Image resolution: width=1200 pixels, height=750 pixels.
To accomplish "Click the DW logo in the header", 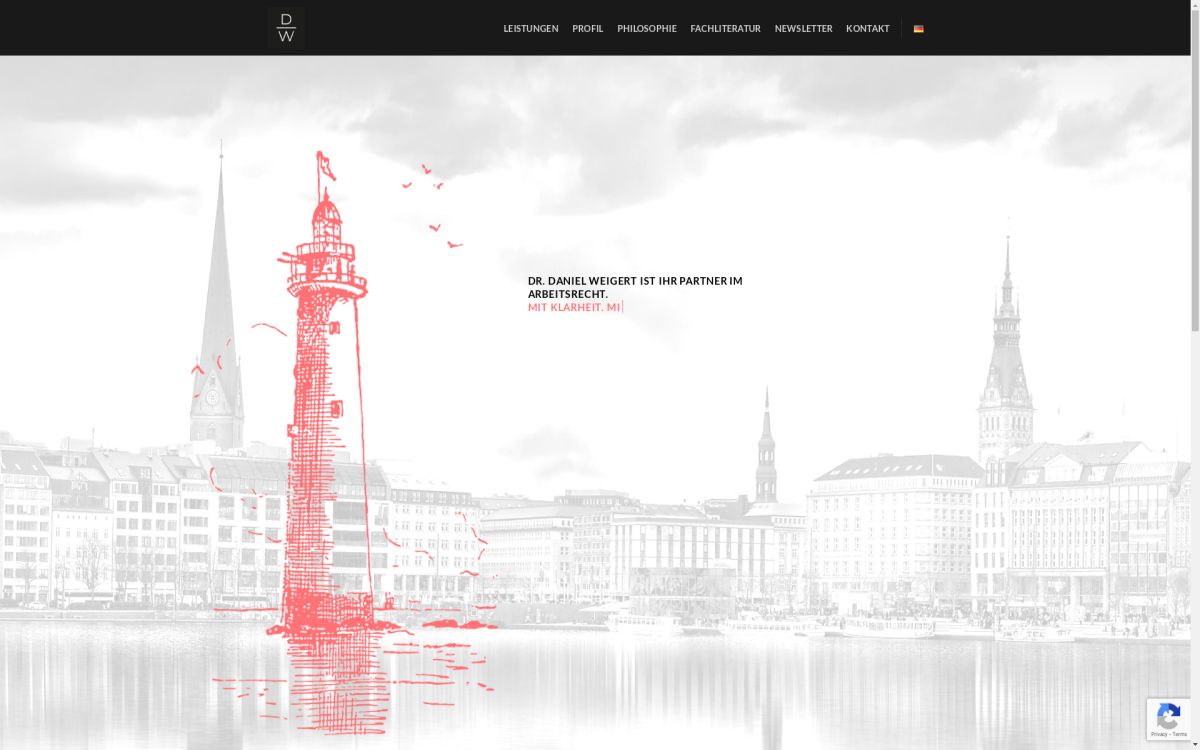I will pos(286,28).
